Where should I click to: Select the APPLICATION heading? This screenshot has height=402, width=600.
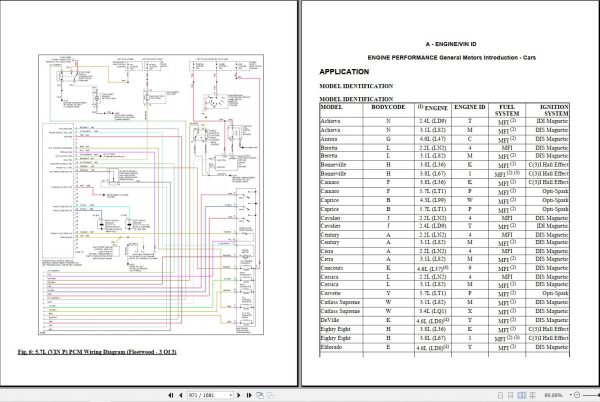[344, 72]
